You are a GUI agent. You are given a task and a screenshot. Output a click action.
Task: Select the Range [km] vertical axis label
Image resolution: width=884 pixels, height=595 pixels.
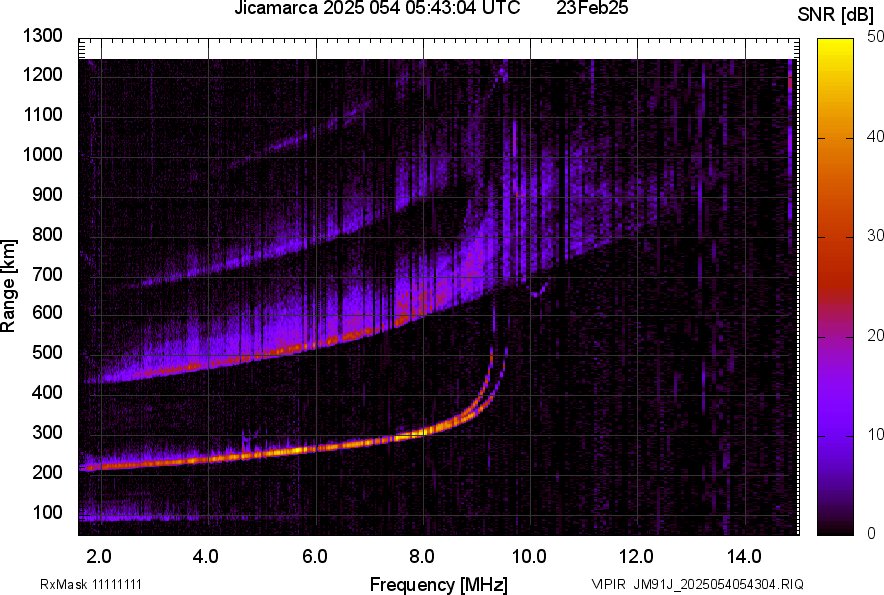(x=10, y=285)
